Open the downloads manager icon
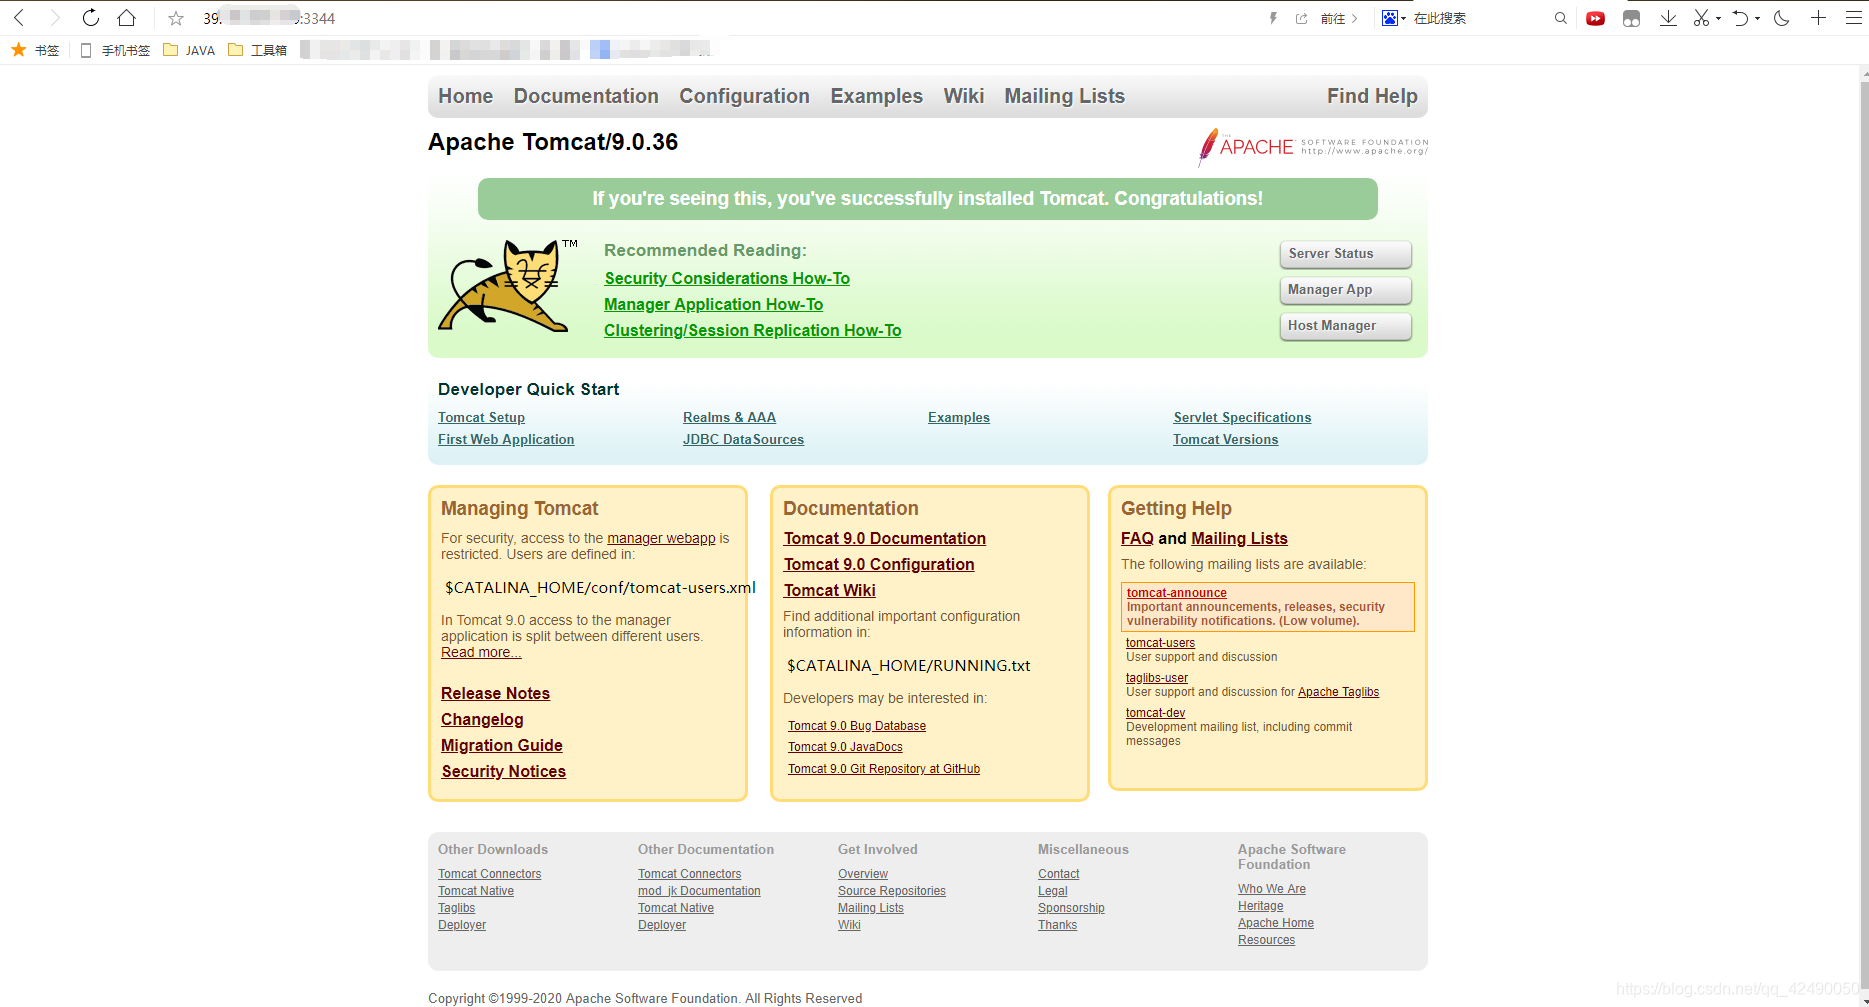Screen dimensions: 1869x1007 click(1668, 17)
